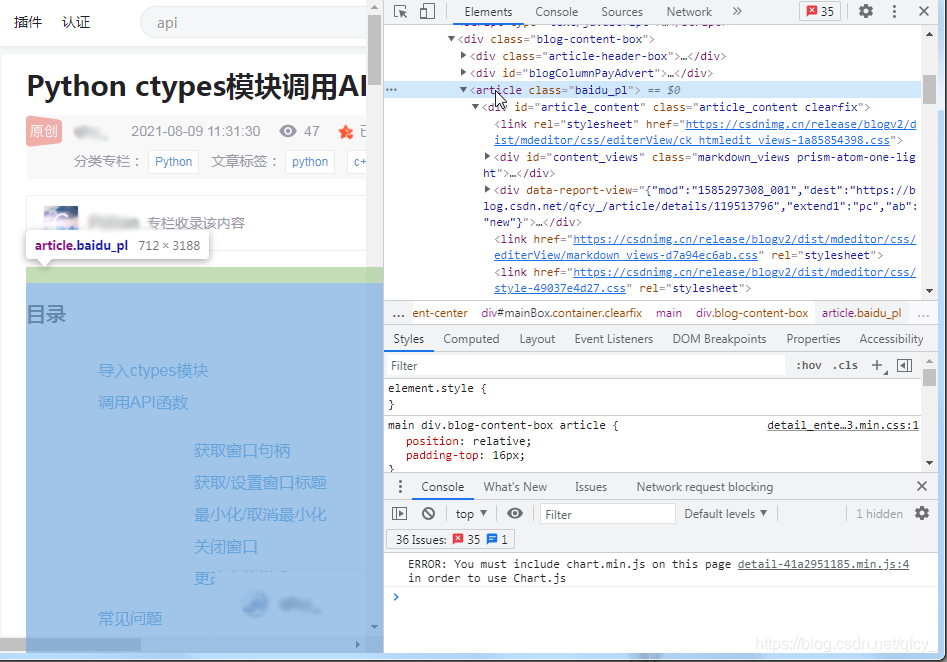Image resolution: width=947 pixels, height=662 pixels.
Task: Open the 36 Issues summary button
Action: pyautogui.click(x=450, y=539)
